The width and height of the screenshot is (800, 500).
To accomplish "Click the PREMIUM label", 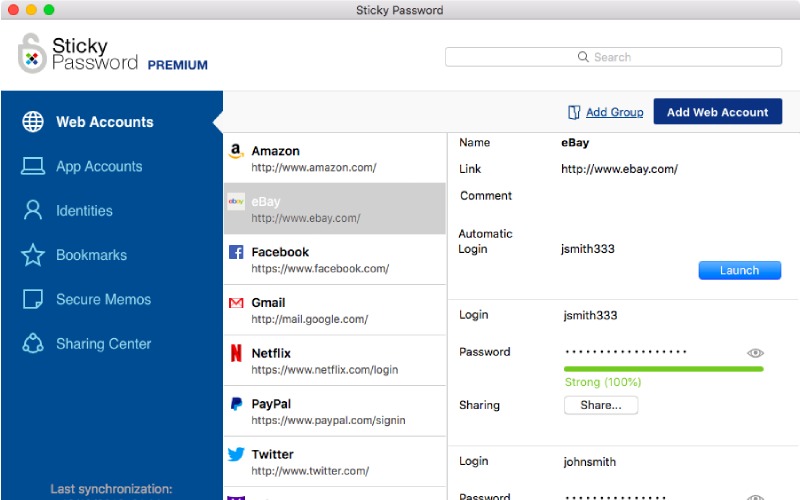I will (178, 65).
